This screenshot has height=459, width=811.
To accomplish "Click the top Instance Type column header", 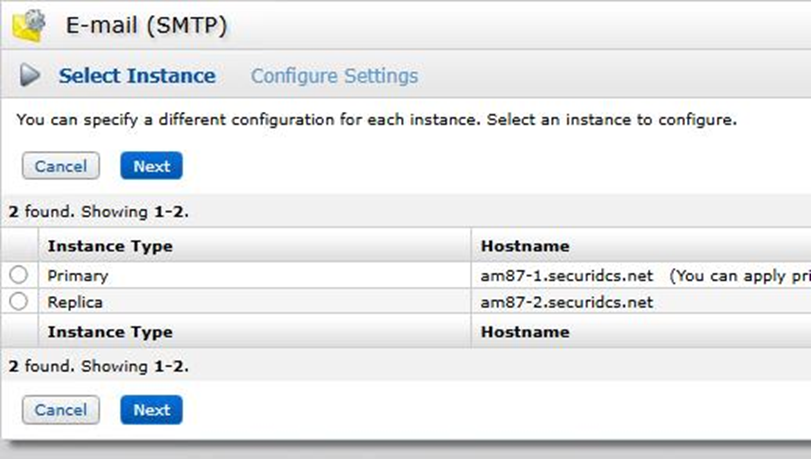I will pos(110,246).
